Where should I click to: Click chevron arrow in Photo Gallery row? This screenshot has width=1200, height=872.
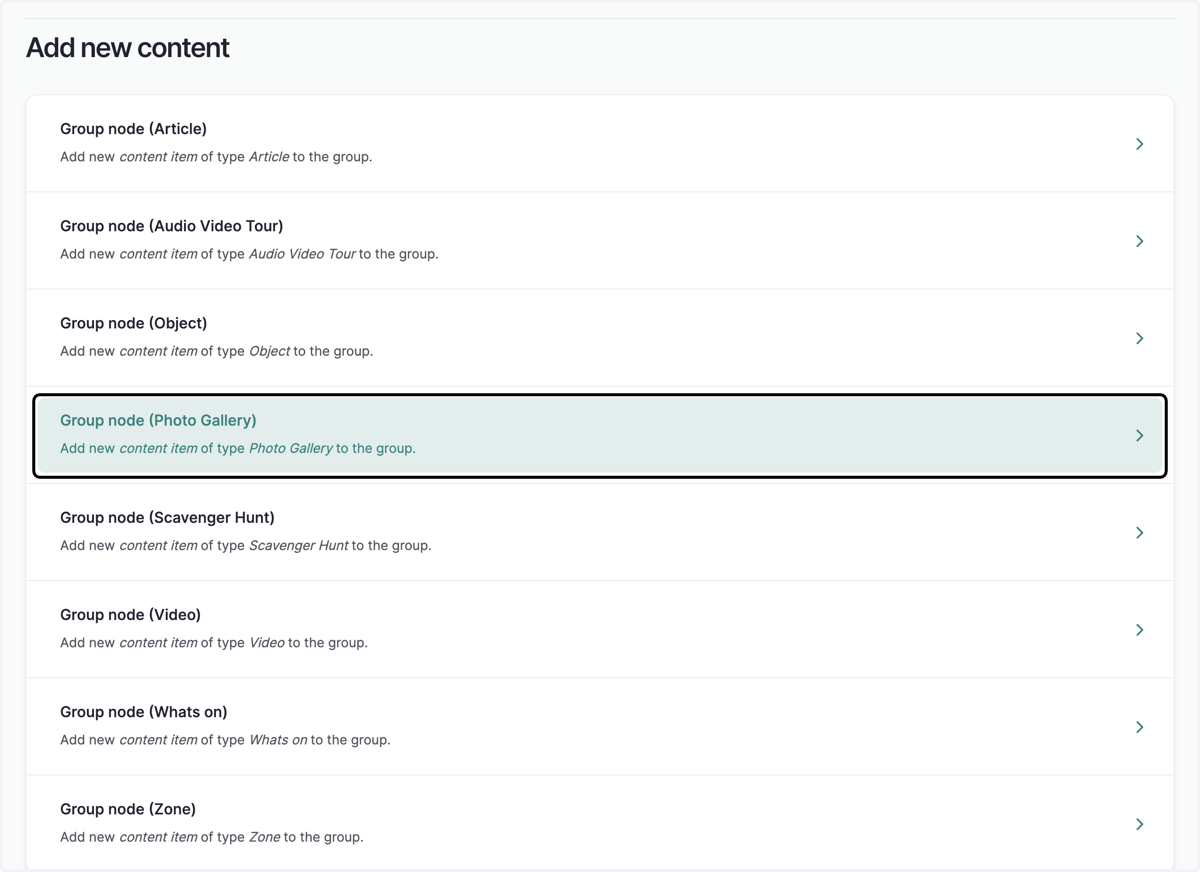tap(1139, 435)
